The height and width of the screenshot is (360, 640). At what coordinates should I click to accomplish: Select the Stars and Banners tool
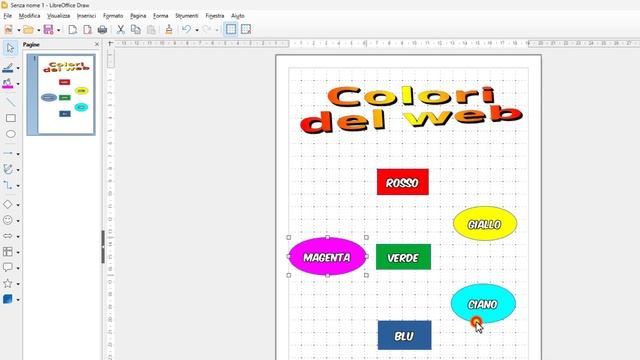coord(8,283)
